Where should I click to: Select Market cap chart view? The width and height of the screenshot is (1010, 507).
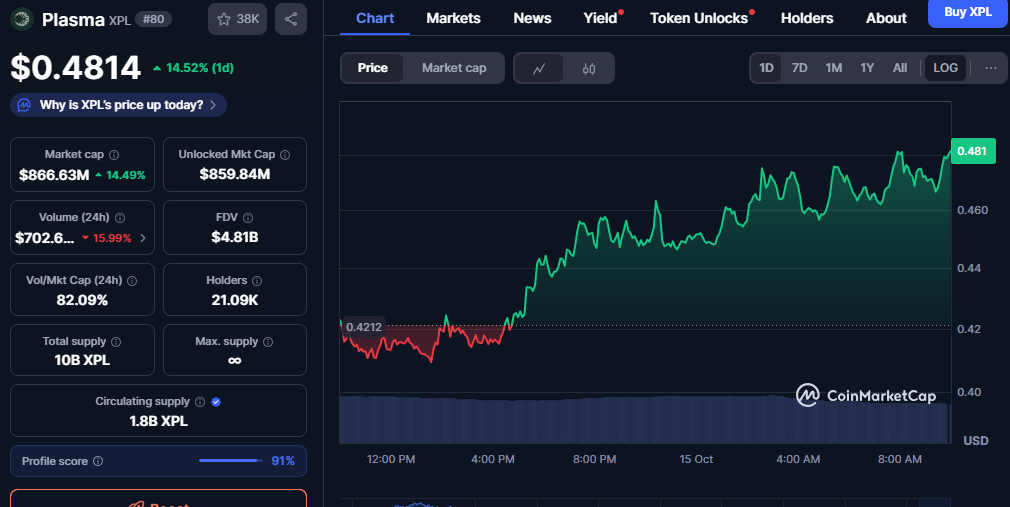point(454,68)
